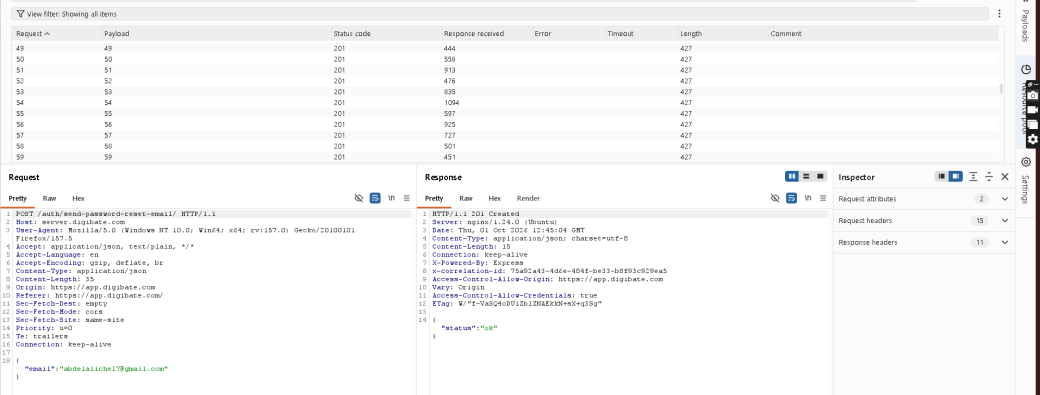Viewport: 1040px width, 395px height.
Task: Select request row 54 in results
Action: (x=505, y=103)
